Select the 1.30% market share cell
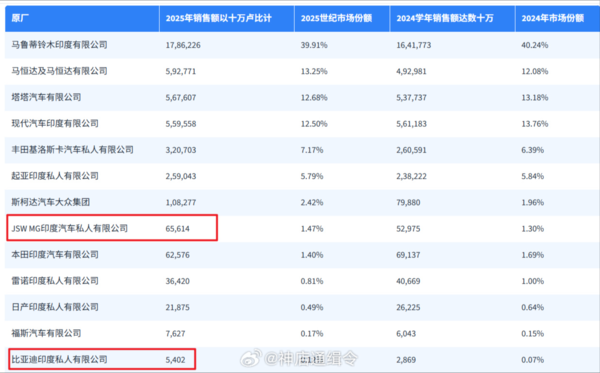 coord(533,229)
